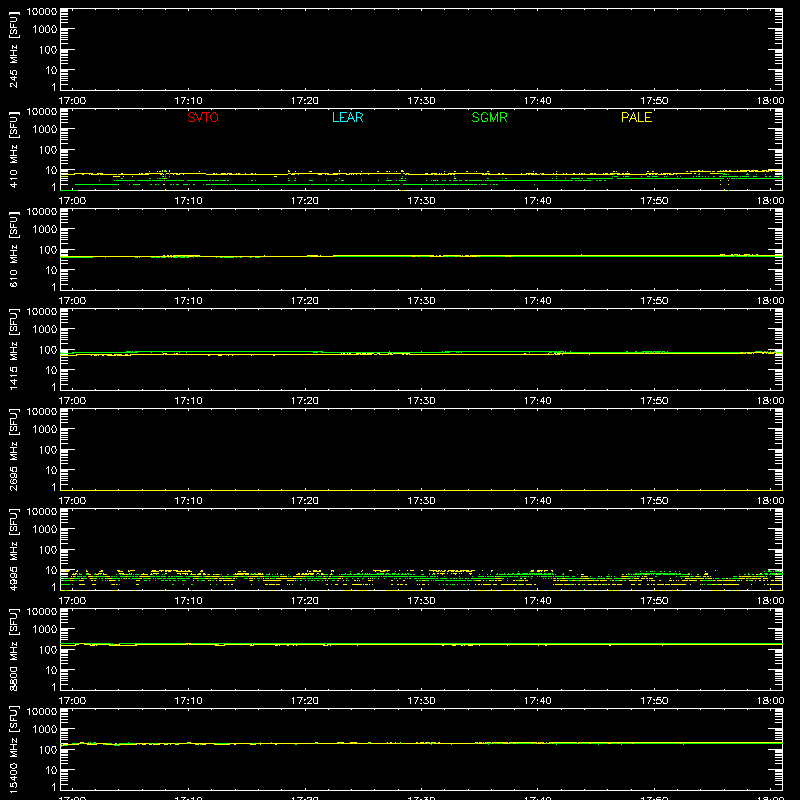The height and width of the screenshot is (800, 800).
Task: Click the green SGMR station label
Action: (489, 117)
